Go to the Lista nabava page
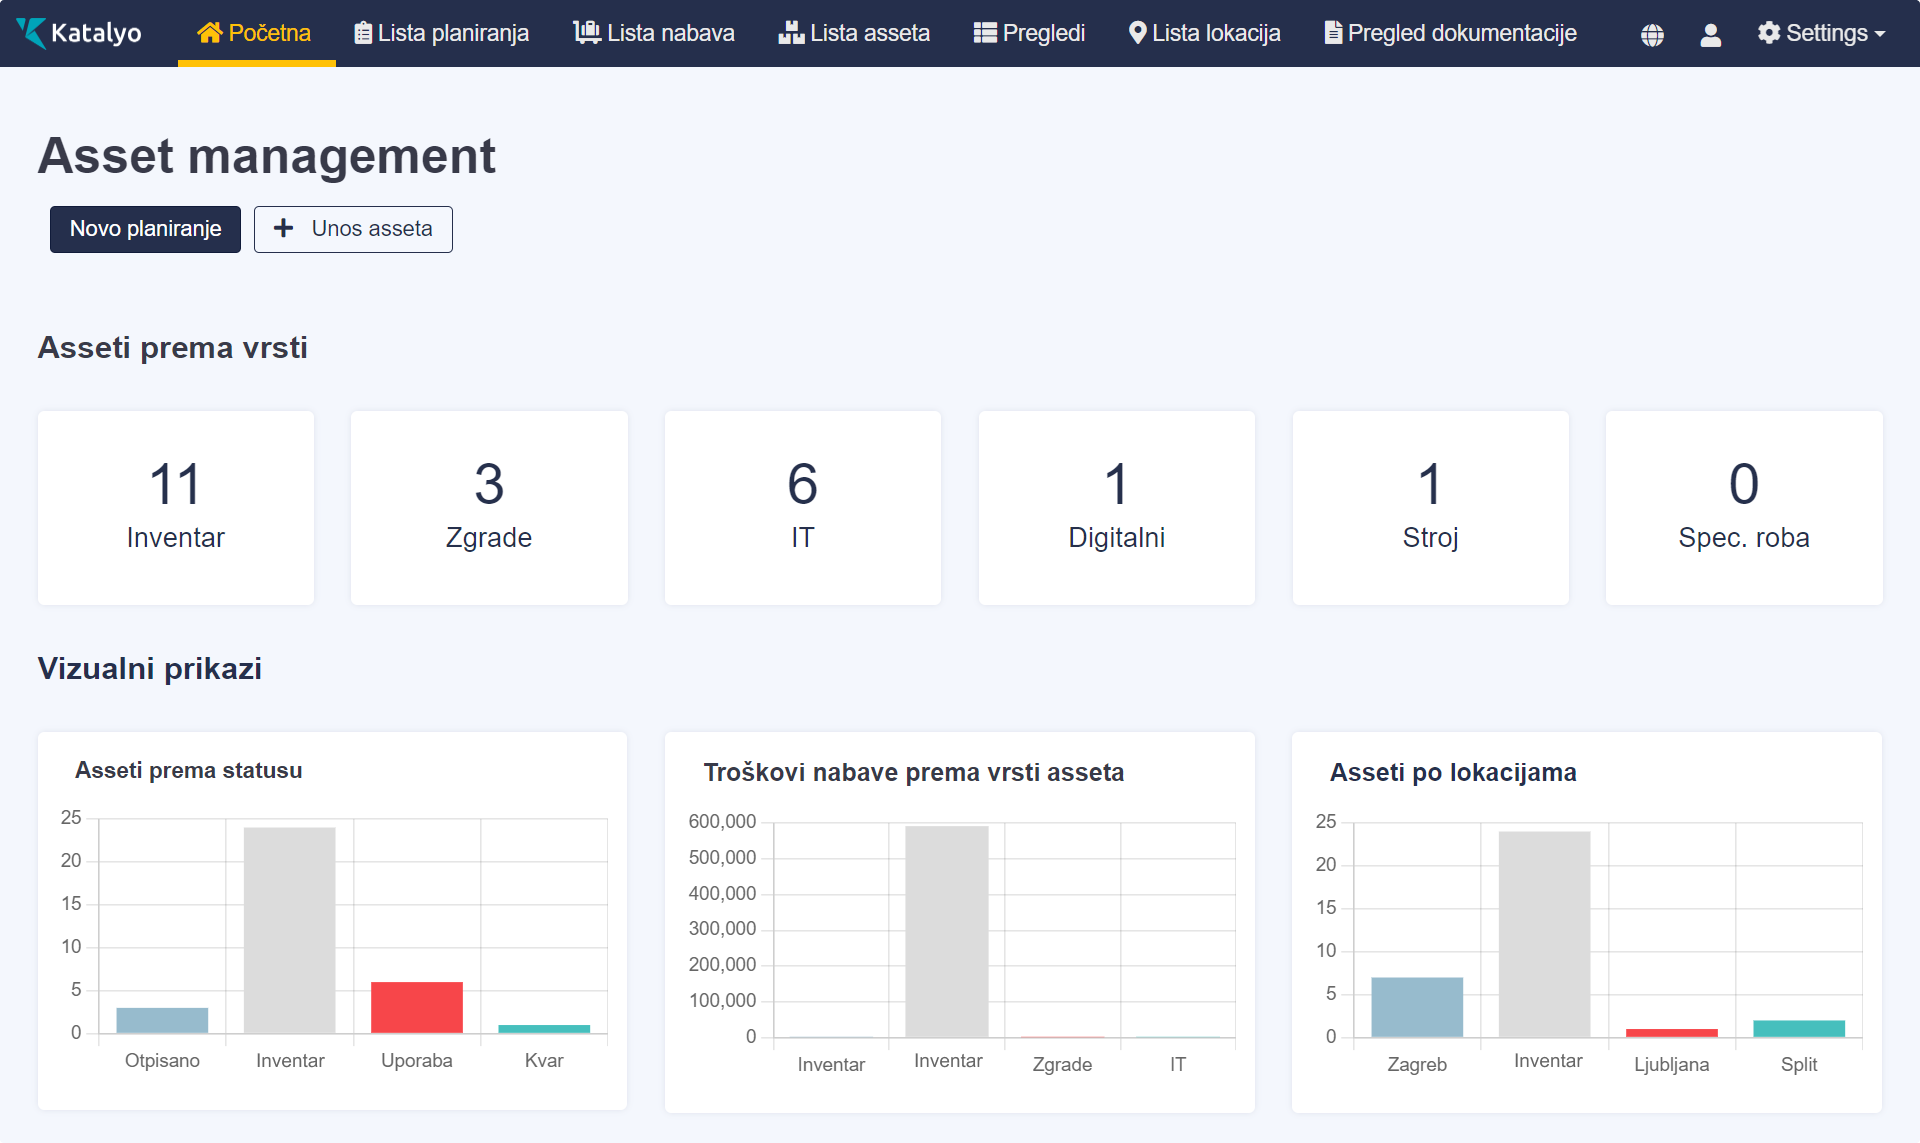This screenshot has height=1143, width=1920. point(654,33)
